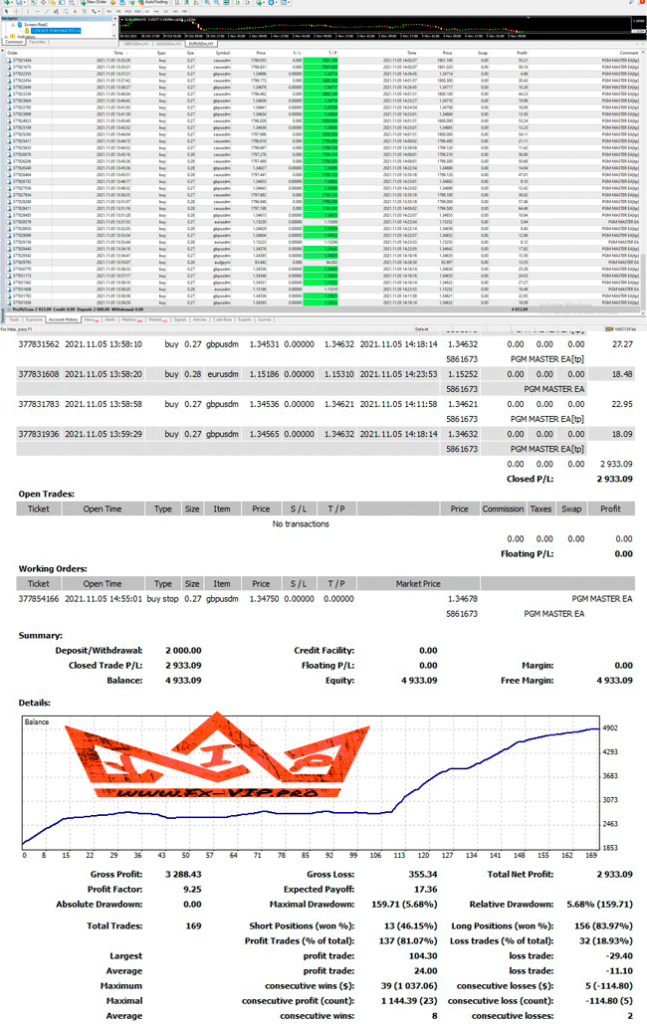Click the icon of order 377823339

point(7,94)
